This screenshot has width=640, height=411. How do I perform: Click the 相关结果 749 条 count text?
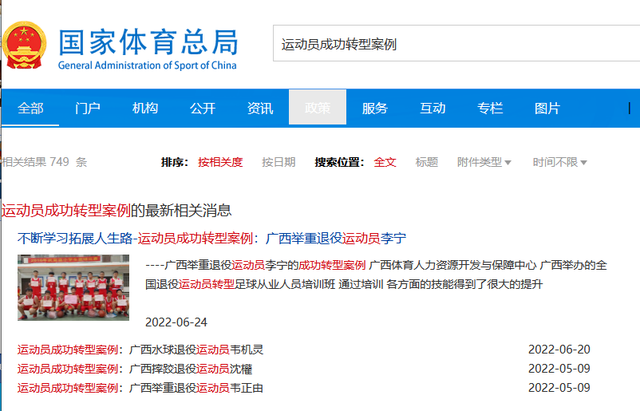[x=44, y=162]
